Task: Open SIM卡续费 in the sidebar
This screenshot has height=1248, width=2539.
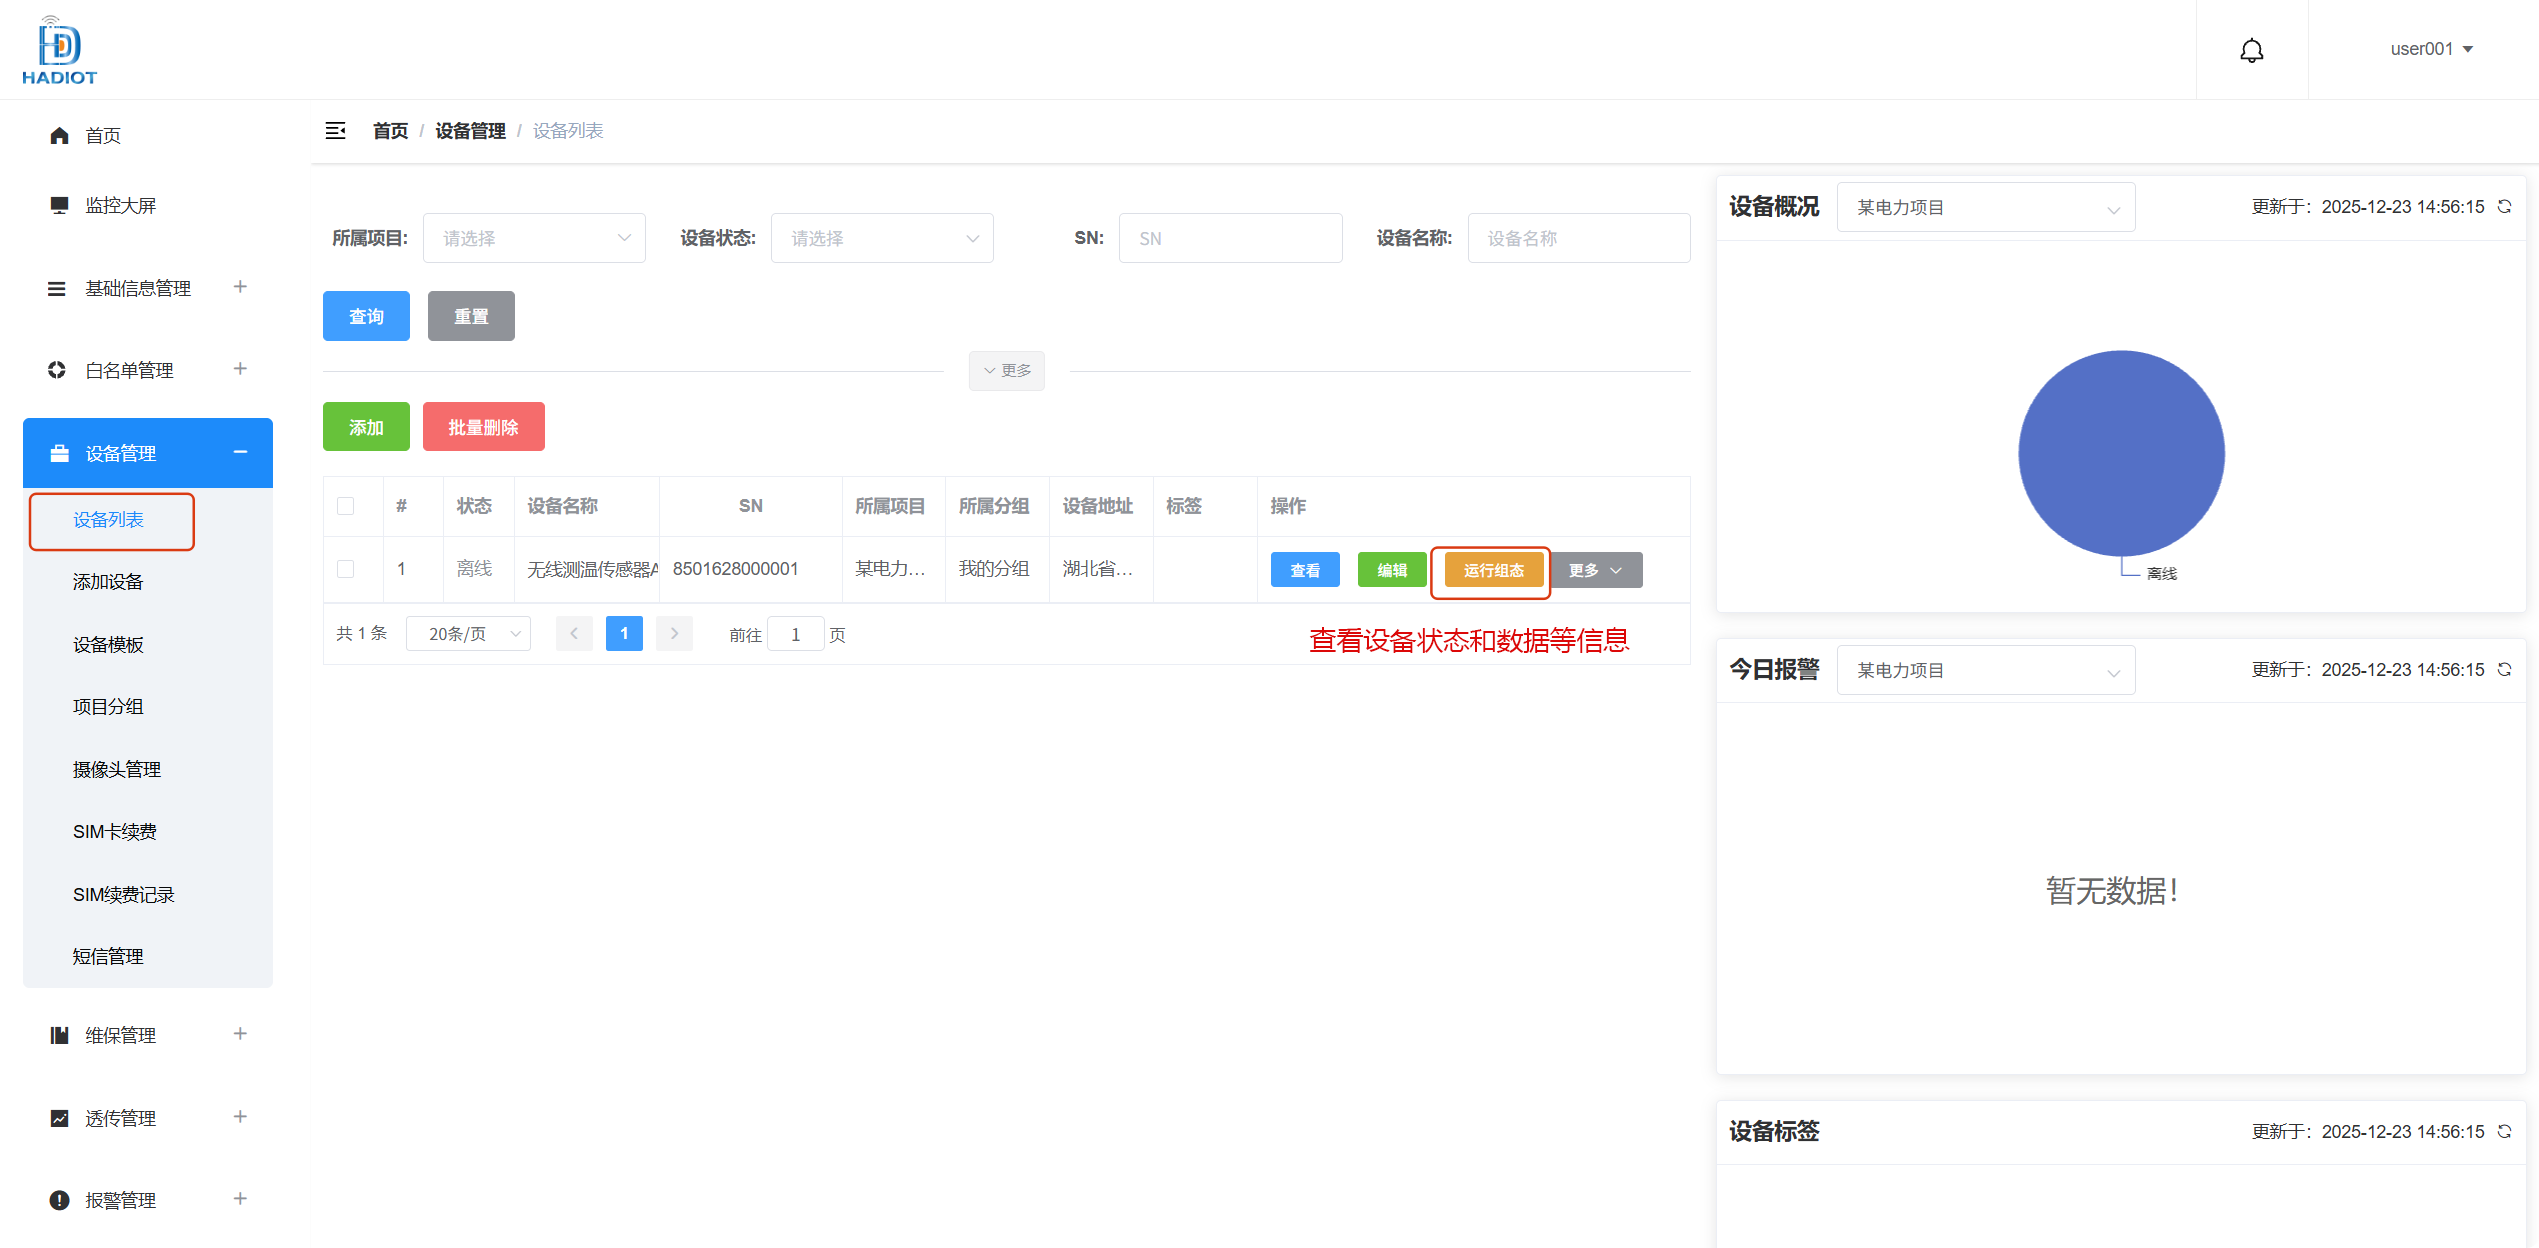Action: [115, 832]
